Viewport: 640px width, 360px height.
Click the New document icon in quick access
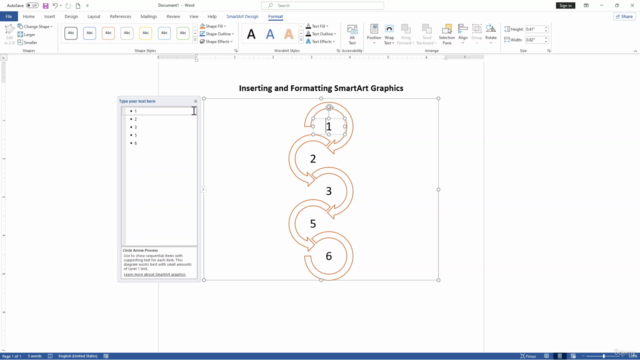click(x=78, y=6)
